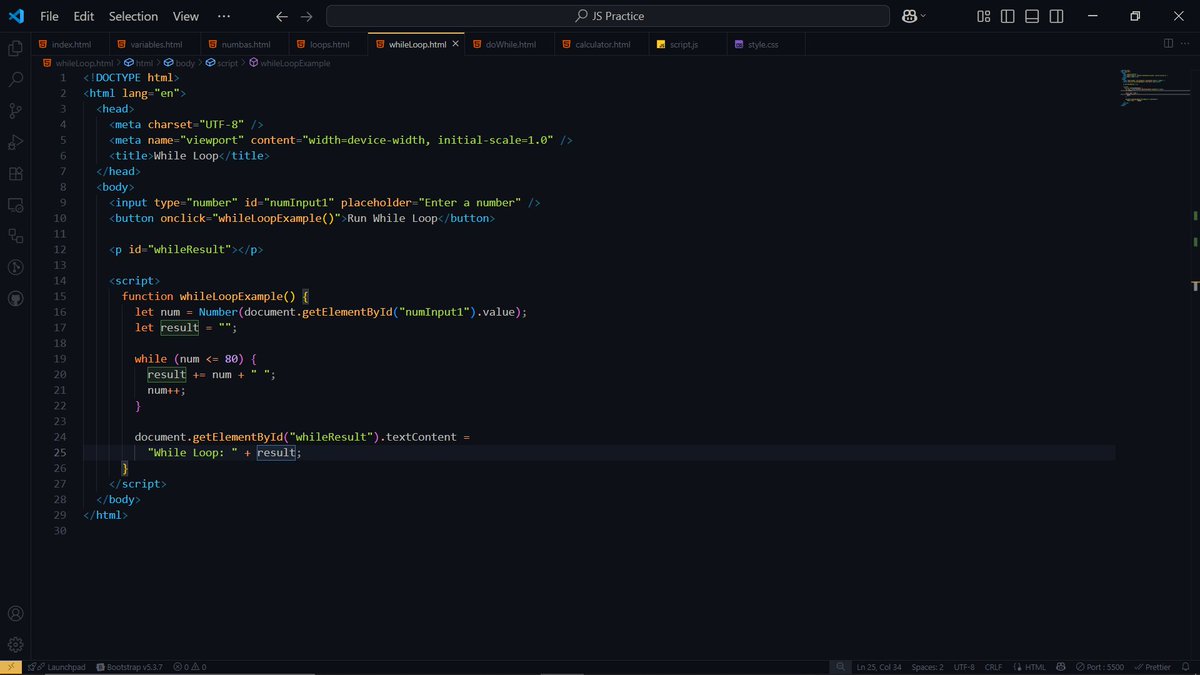Click the Copilot status icon near Port
This screenshot has width=1200, height=675.
pyautogui.click(x=1061, y=667)
